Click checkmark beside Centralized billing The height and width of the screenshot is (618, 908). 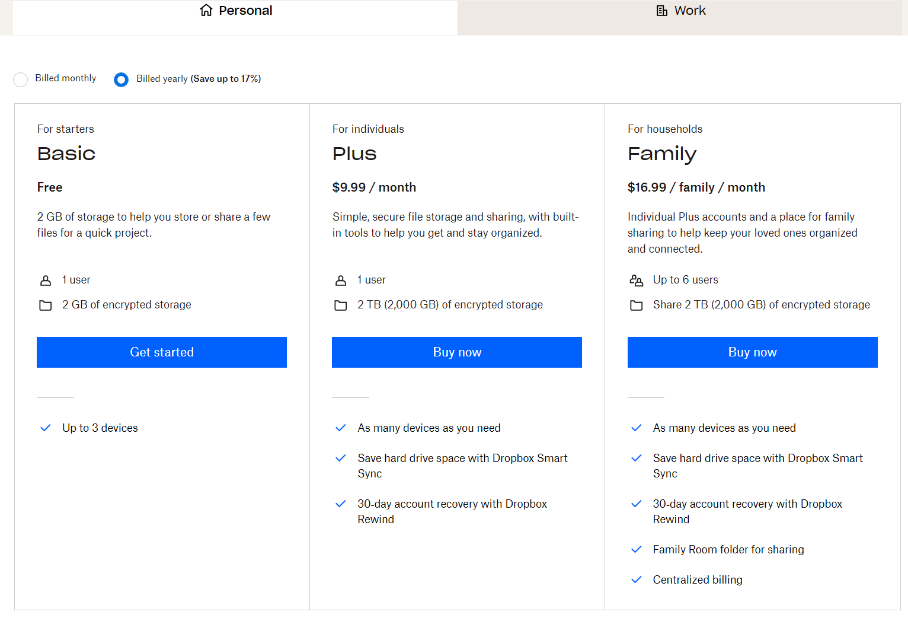(636, 579)
